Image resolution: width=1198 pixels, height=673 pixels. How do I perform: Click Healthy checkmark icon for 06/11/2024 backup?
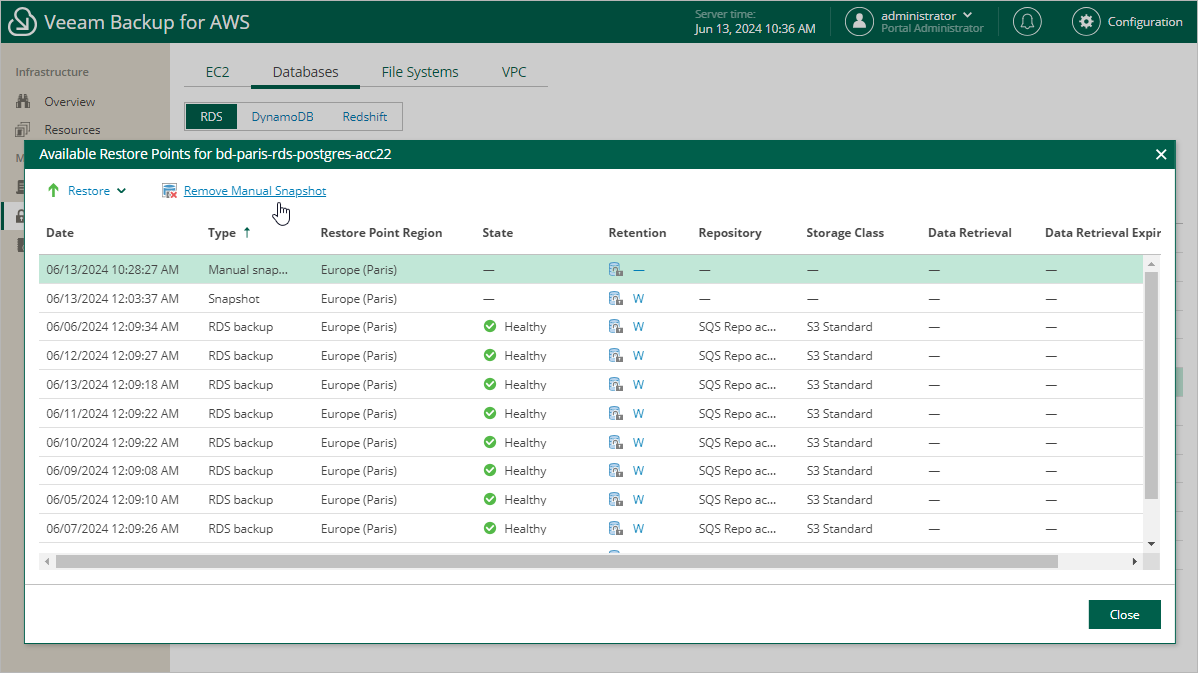click(x=490, y=413)
